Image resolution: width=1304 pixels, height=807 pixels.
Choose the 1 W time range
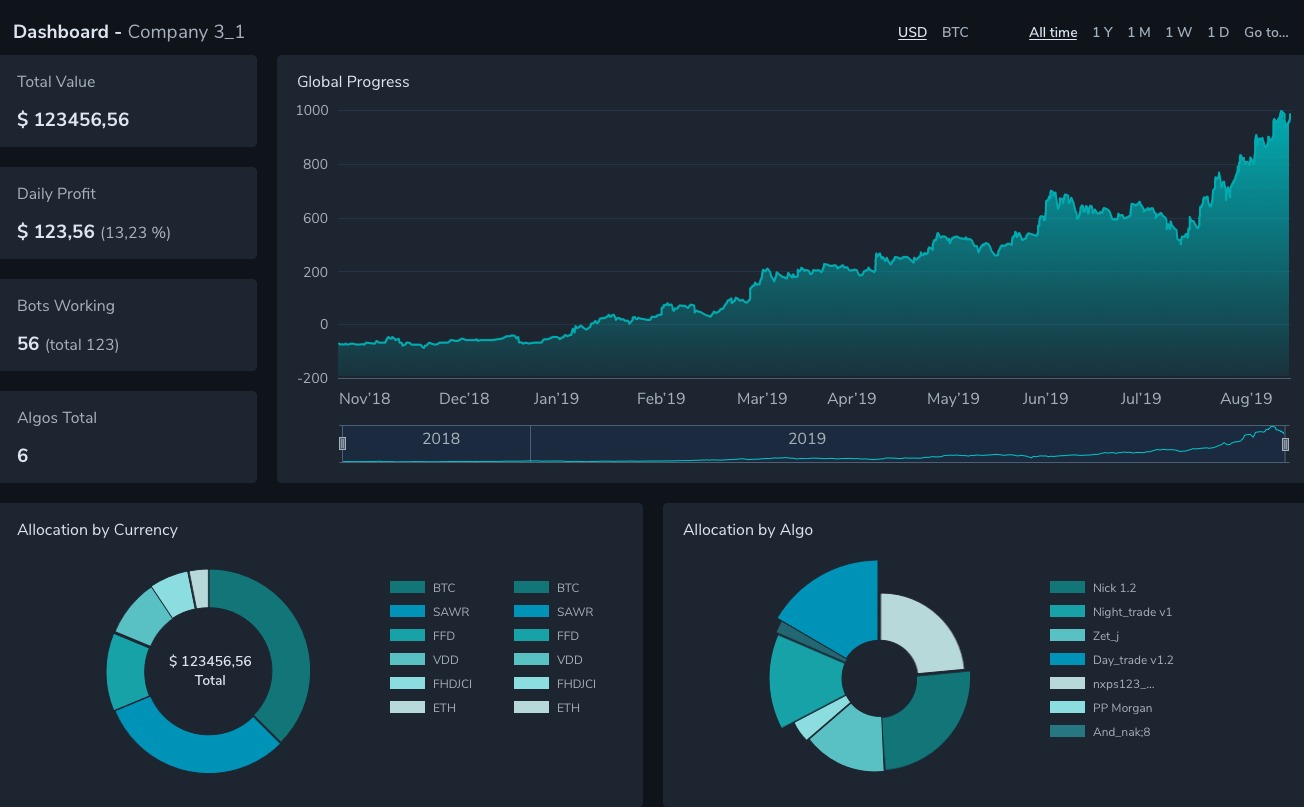1178,32
